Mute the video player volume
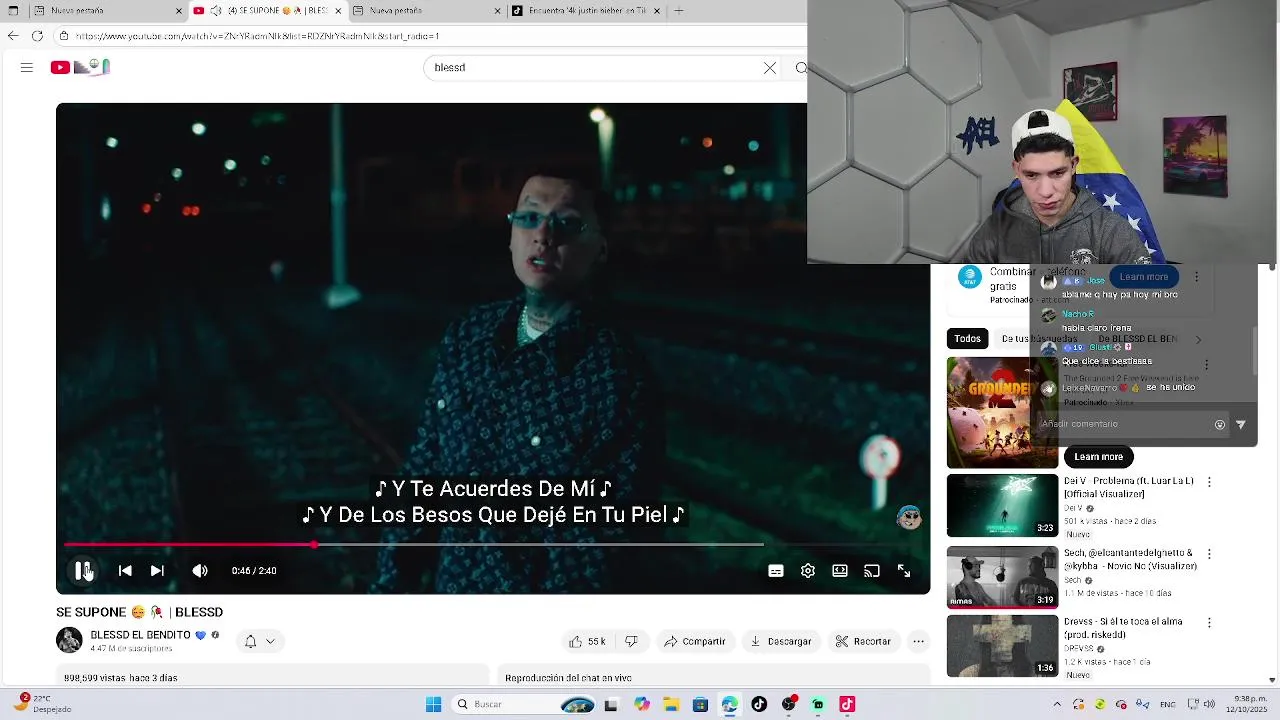1280x720 pixels. tap(200, 570)
